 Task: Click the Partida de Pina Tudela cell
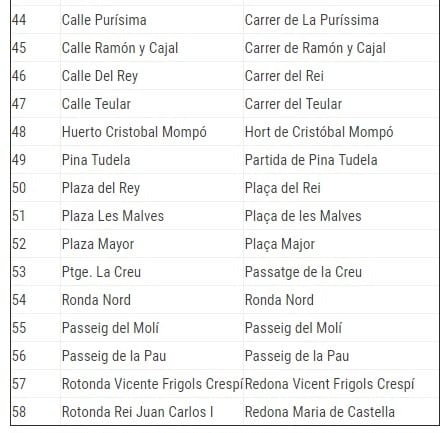[341, 160]
